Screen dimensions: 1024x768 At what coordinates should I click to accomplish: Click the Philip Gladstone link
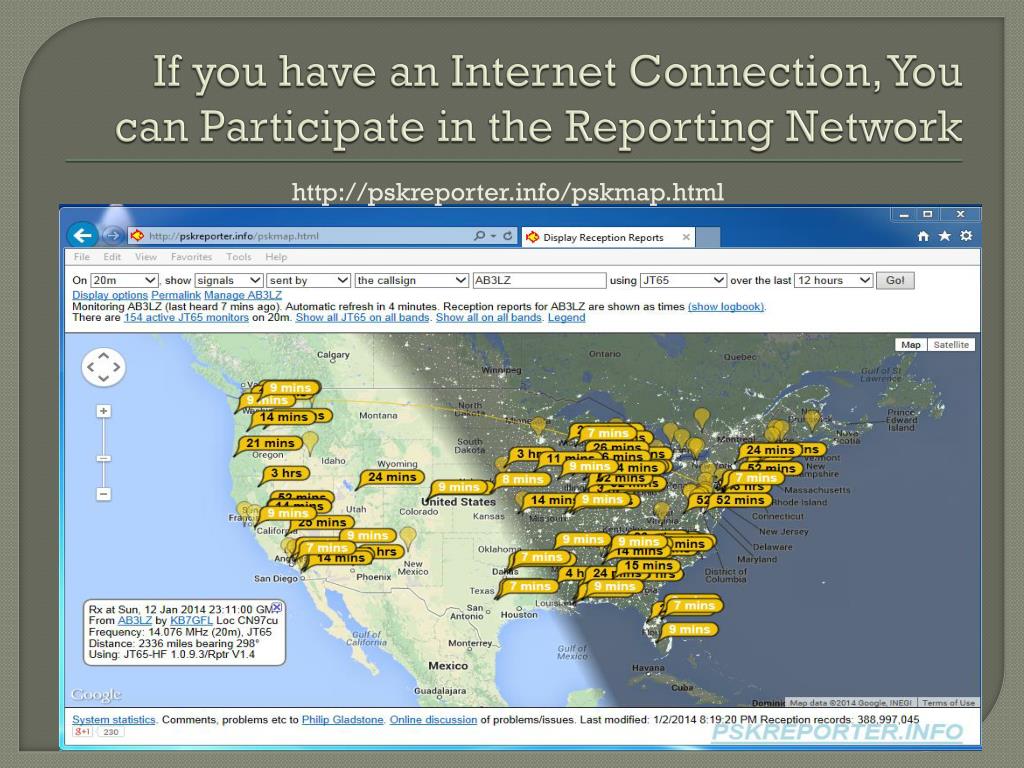pos(342,720)
